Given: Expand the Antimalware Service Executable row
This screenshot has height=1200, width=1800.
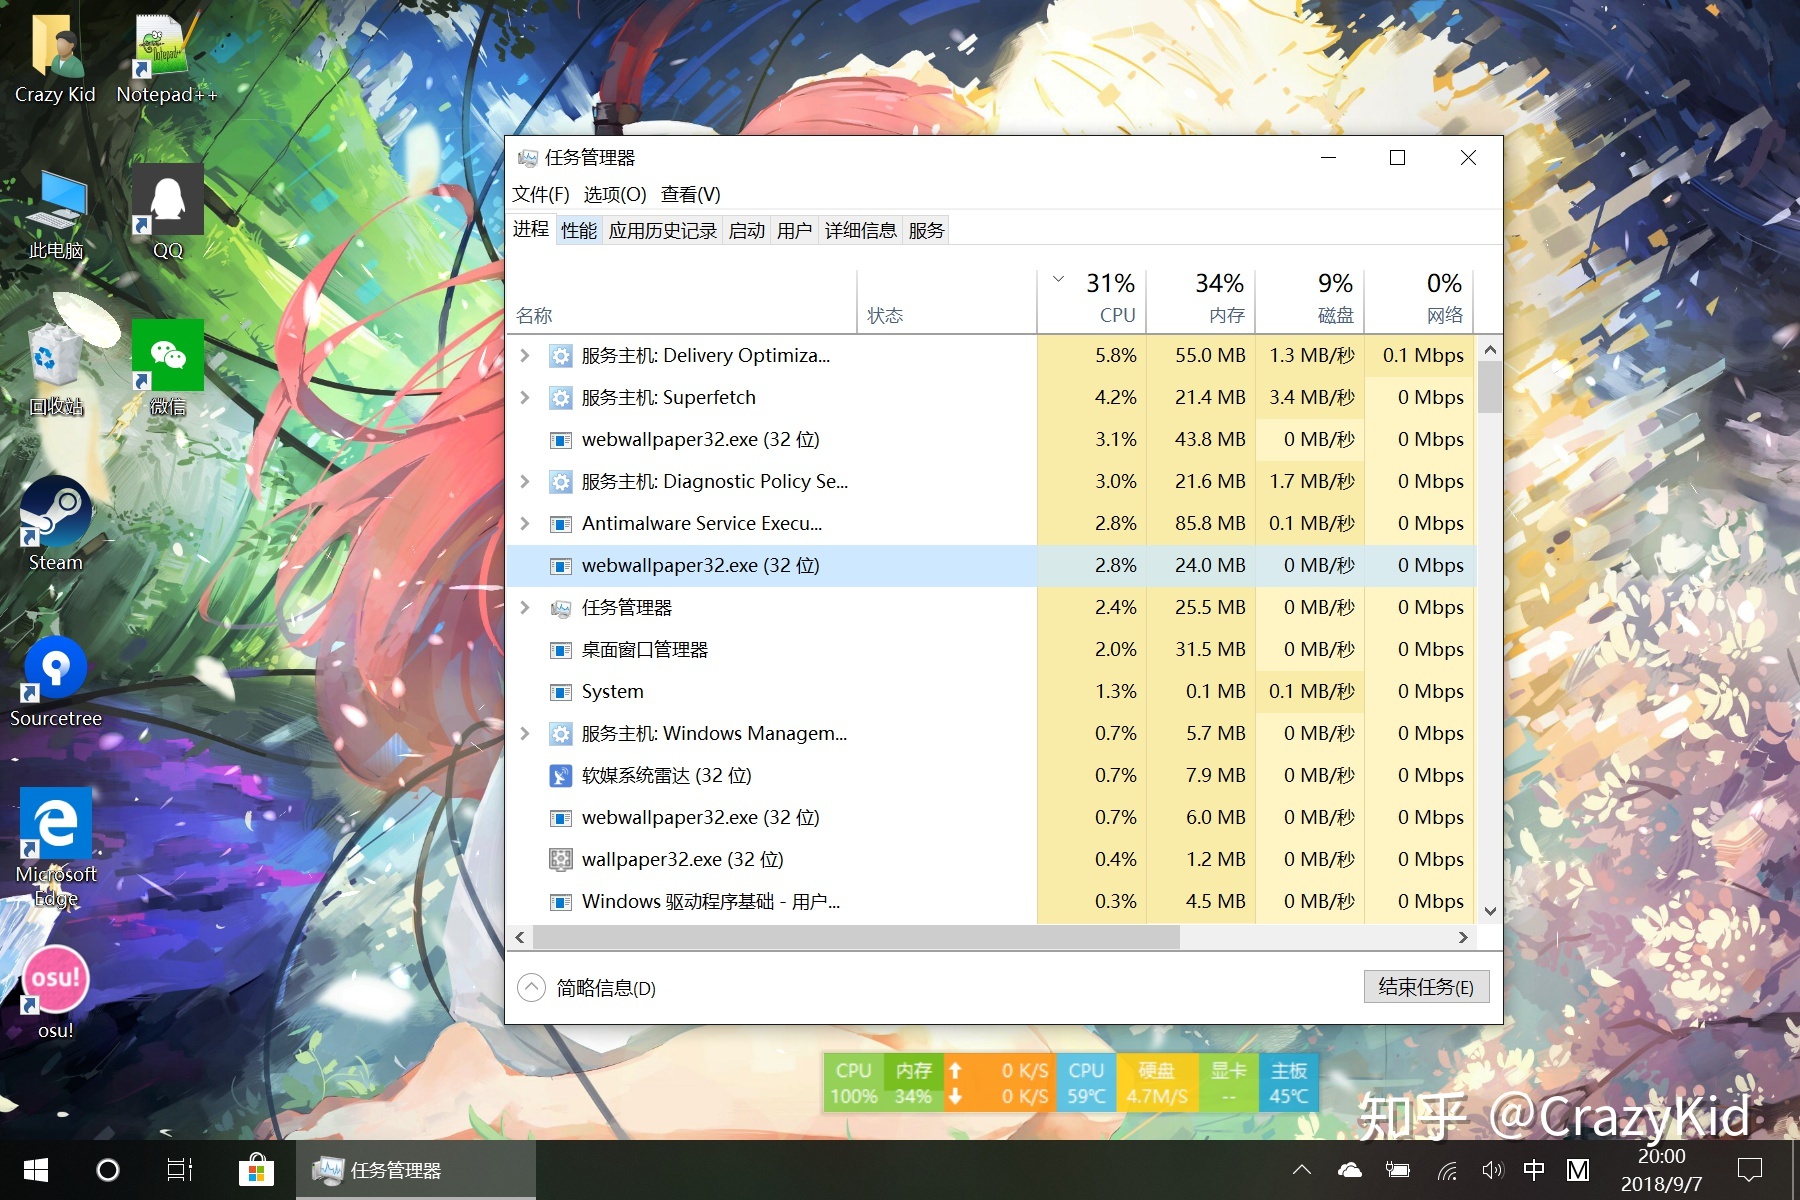Looking at the screenshot, I should point(525,524).
